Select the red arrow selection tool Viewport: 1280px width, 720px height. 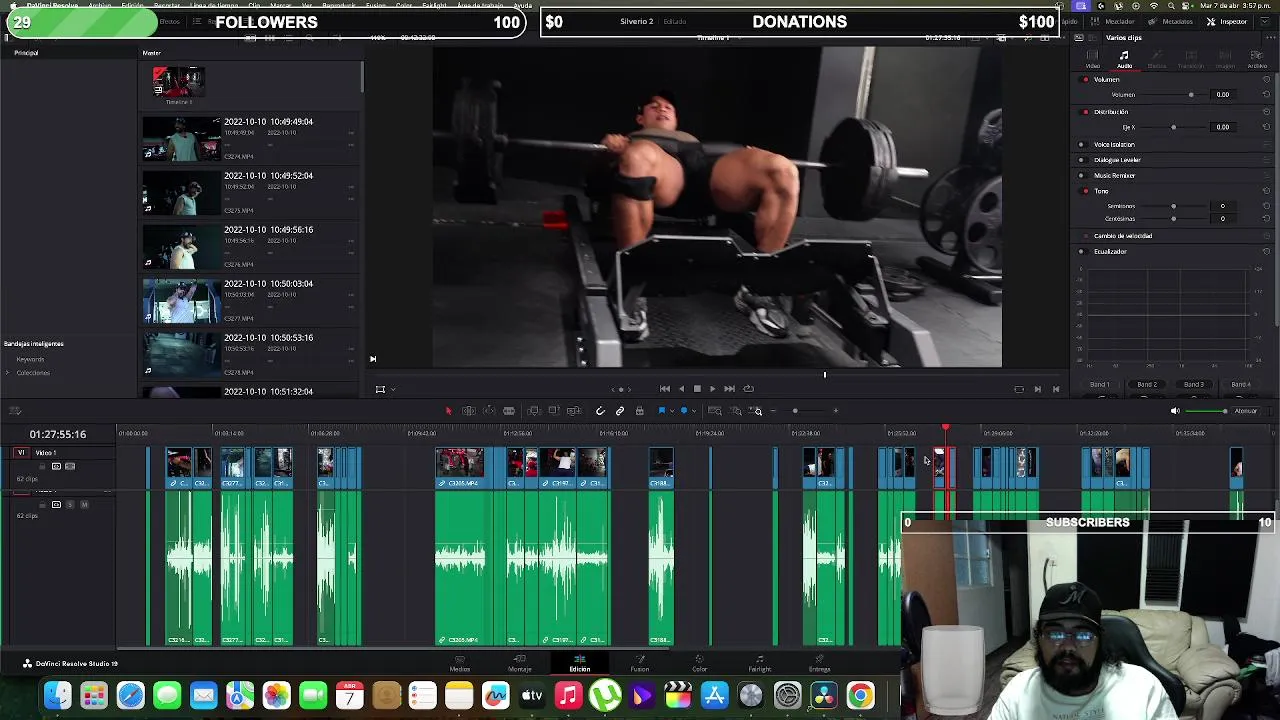pyautogui.click(x=448, y=411)
